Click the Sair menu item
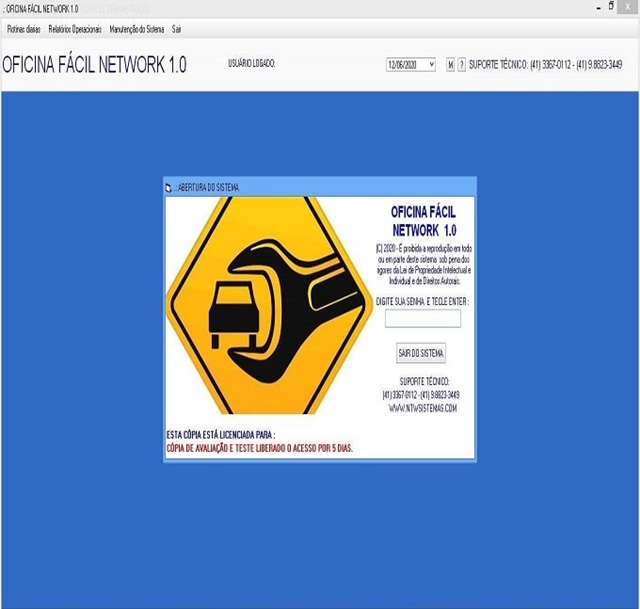640x609 pixels. pyautogui.click(x=176, y=29)
